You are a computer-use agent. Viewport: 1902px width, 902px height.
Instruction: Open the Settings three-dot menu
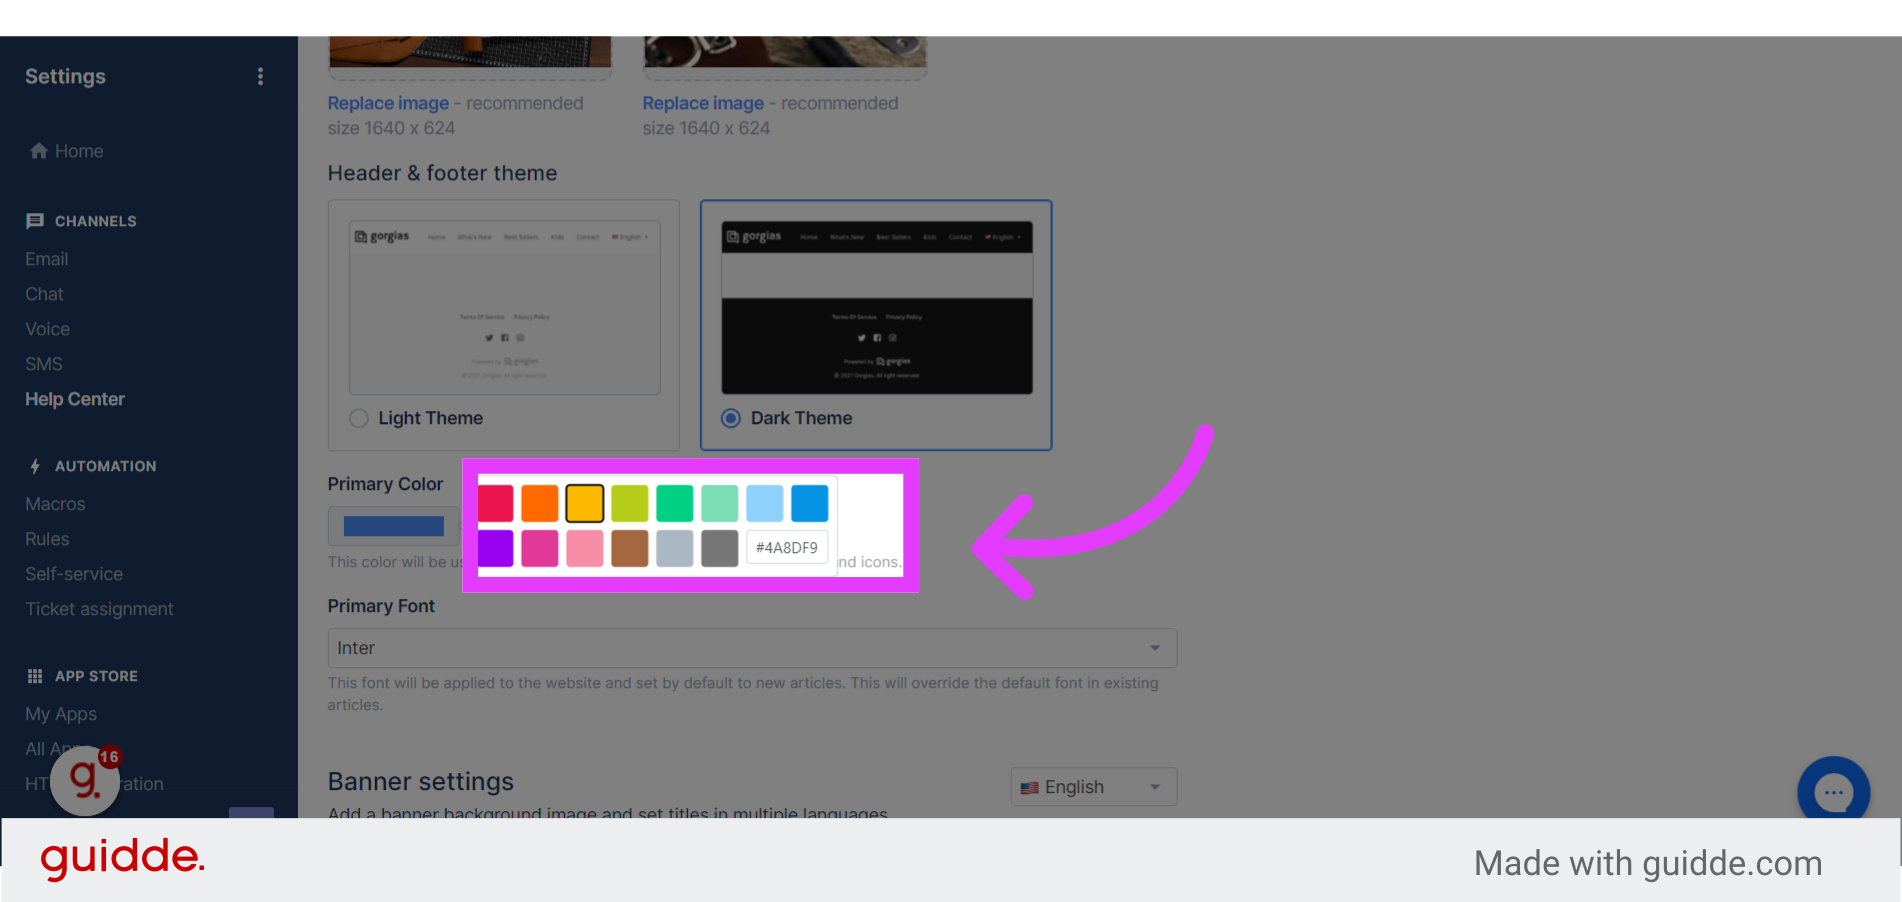(260, 77)
